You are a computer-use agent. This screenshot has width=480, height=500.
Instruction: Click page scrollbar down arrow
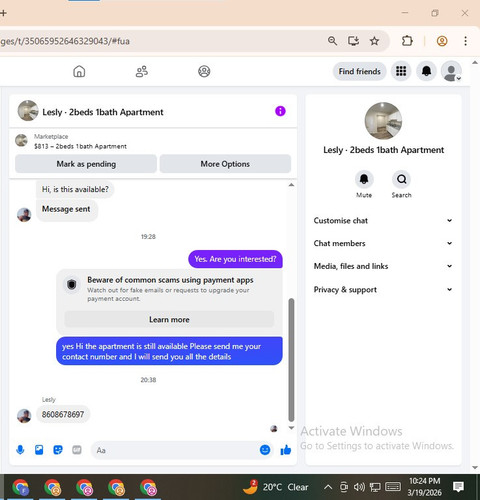tap(475, 467)
